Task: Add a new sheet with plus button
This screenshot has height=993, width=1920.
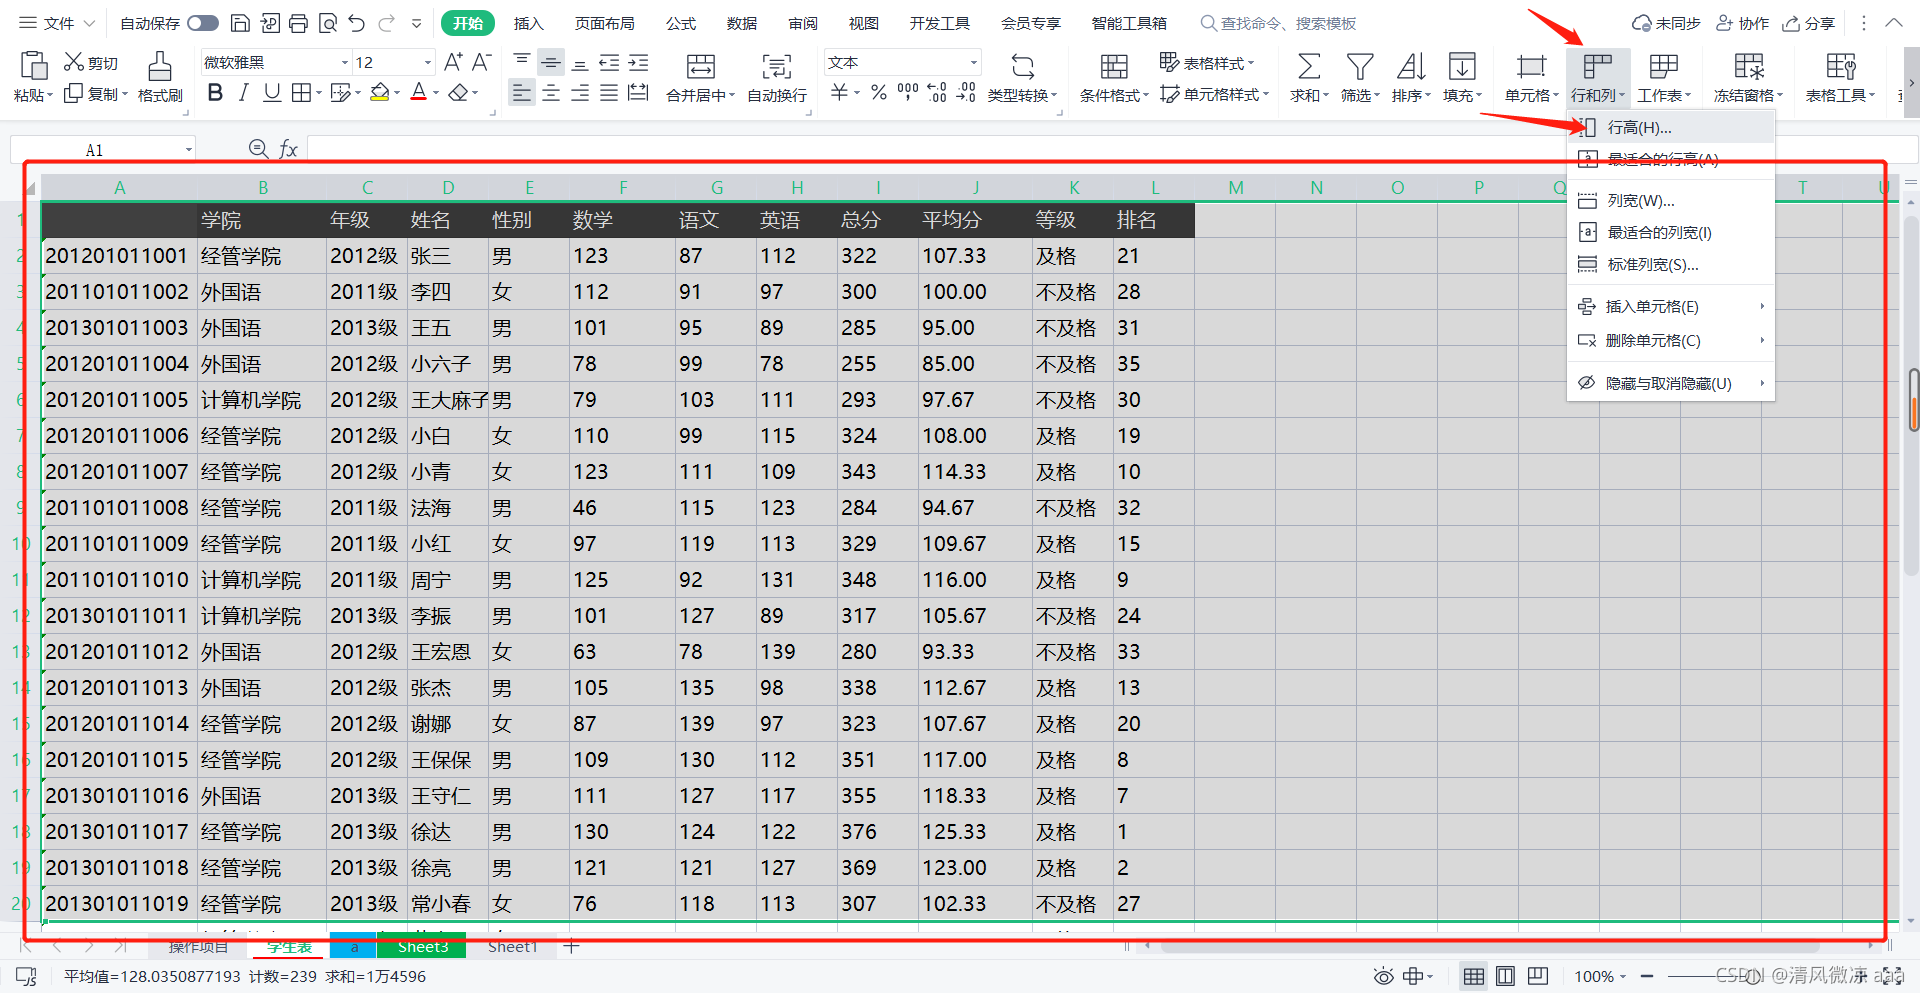Action: 571,946
